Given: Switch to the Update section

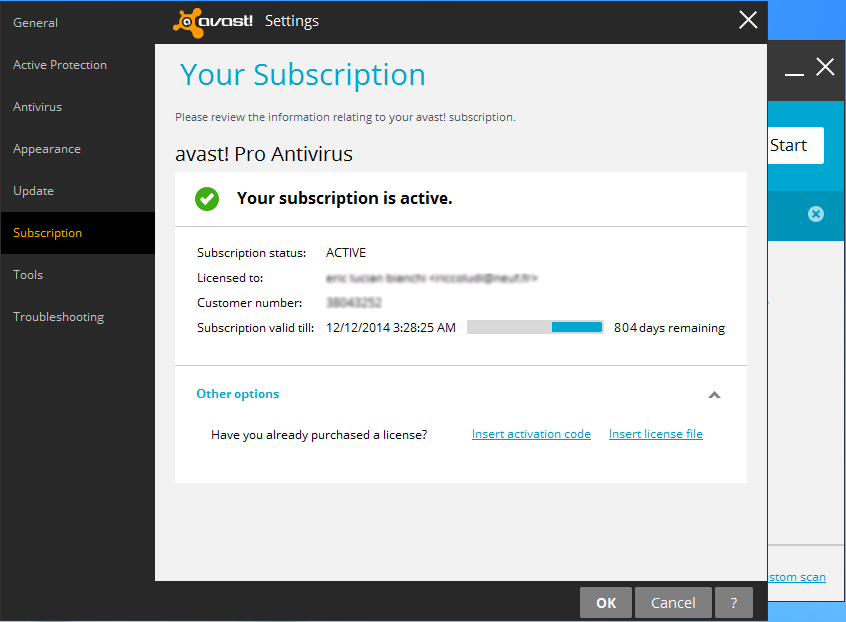Looking at the screenshot, I should [77, 191].
